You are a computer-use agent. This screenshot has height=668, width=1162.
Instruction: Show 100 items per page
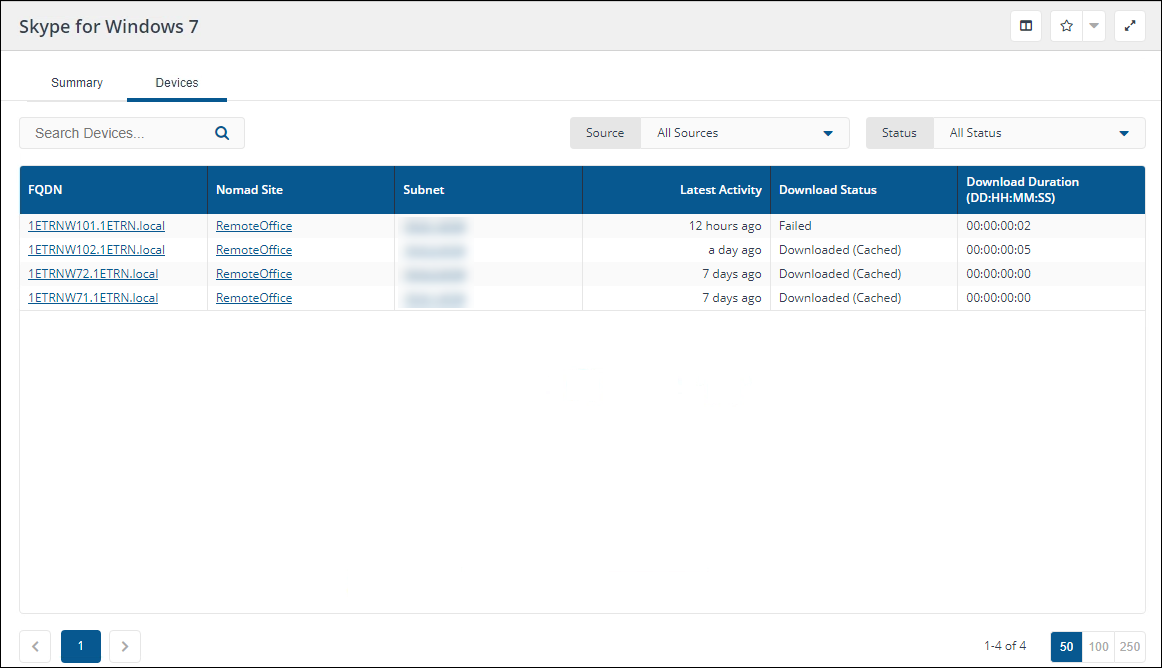point(1098,647)
